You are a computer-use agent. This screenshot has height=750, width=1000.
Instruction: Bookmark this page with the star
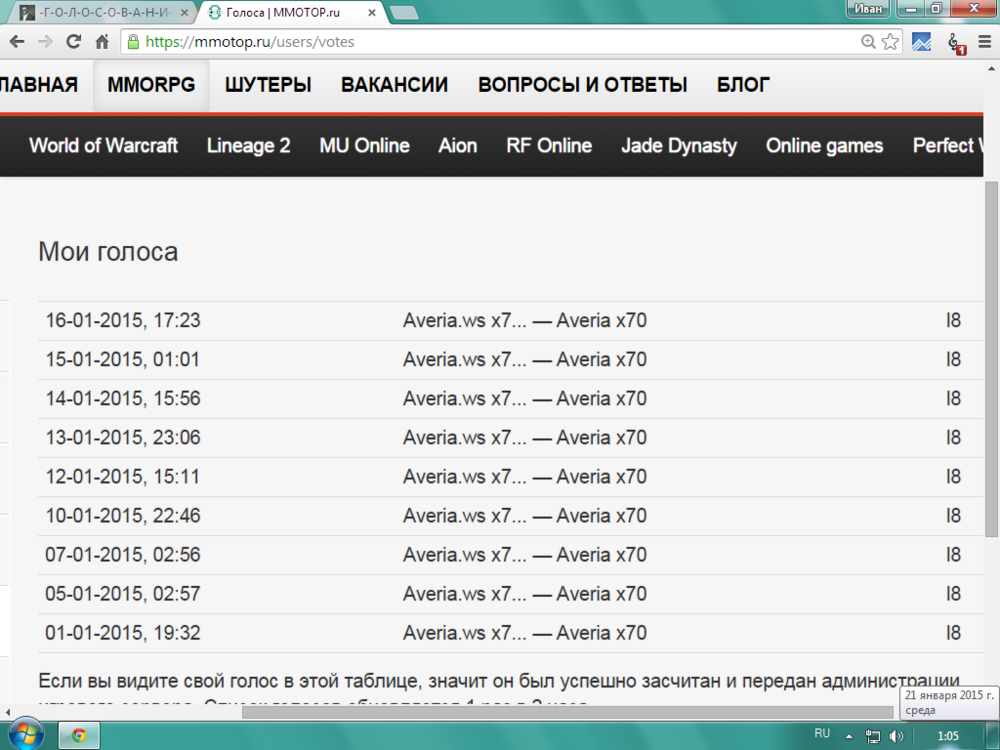click(890, 42)
